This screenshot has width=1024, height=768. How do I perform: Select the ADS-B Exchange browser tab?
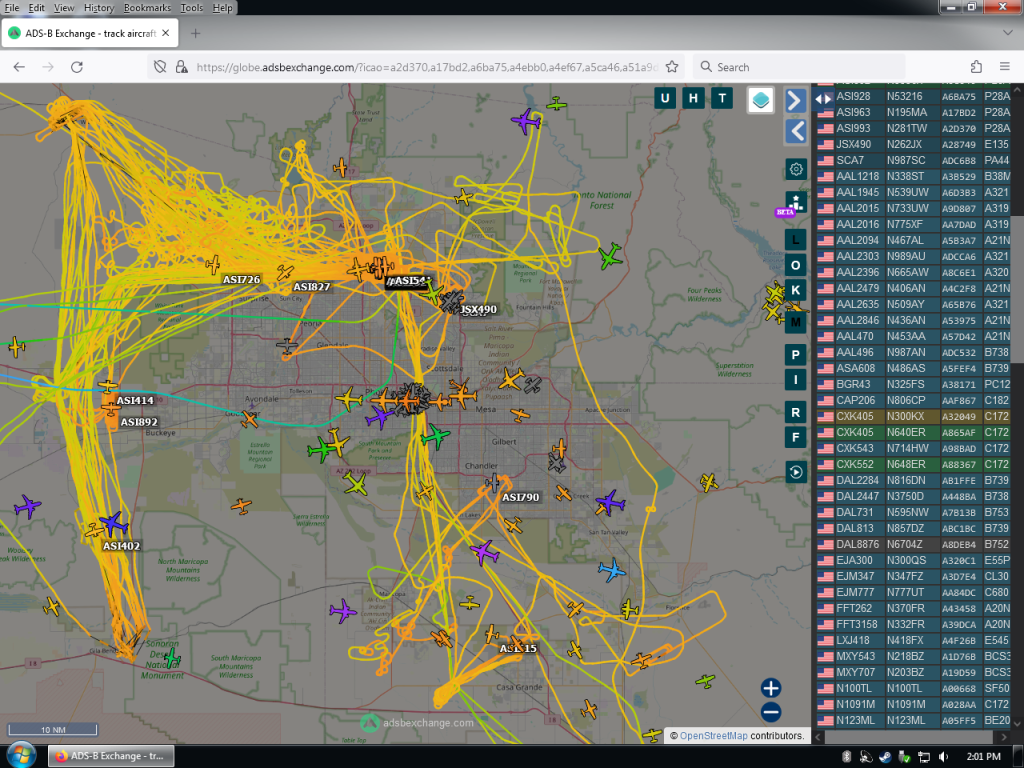click(x=89, y=33)
